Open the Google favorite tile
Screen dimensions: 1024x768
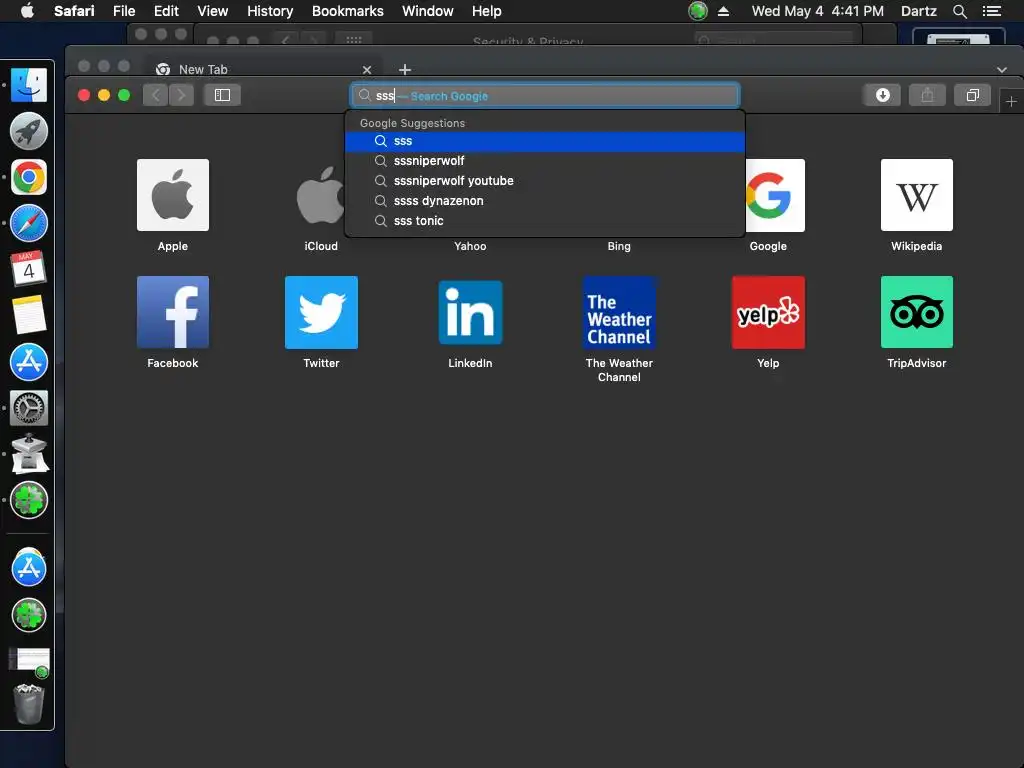(x=775, y=195)
